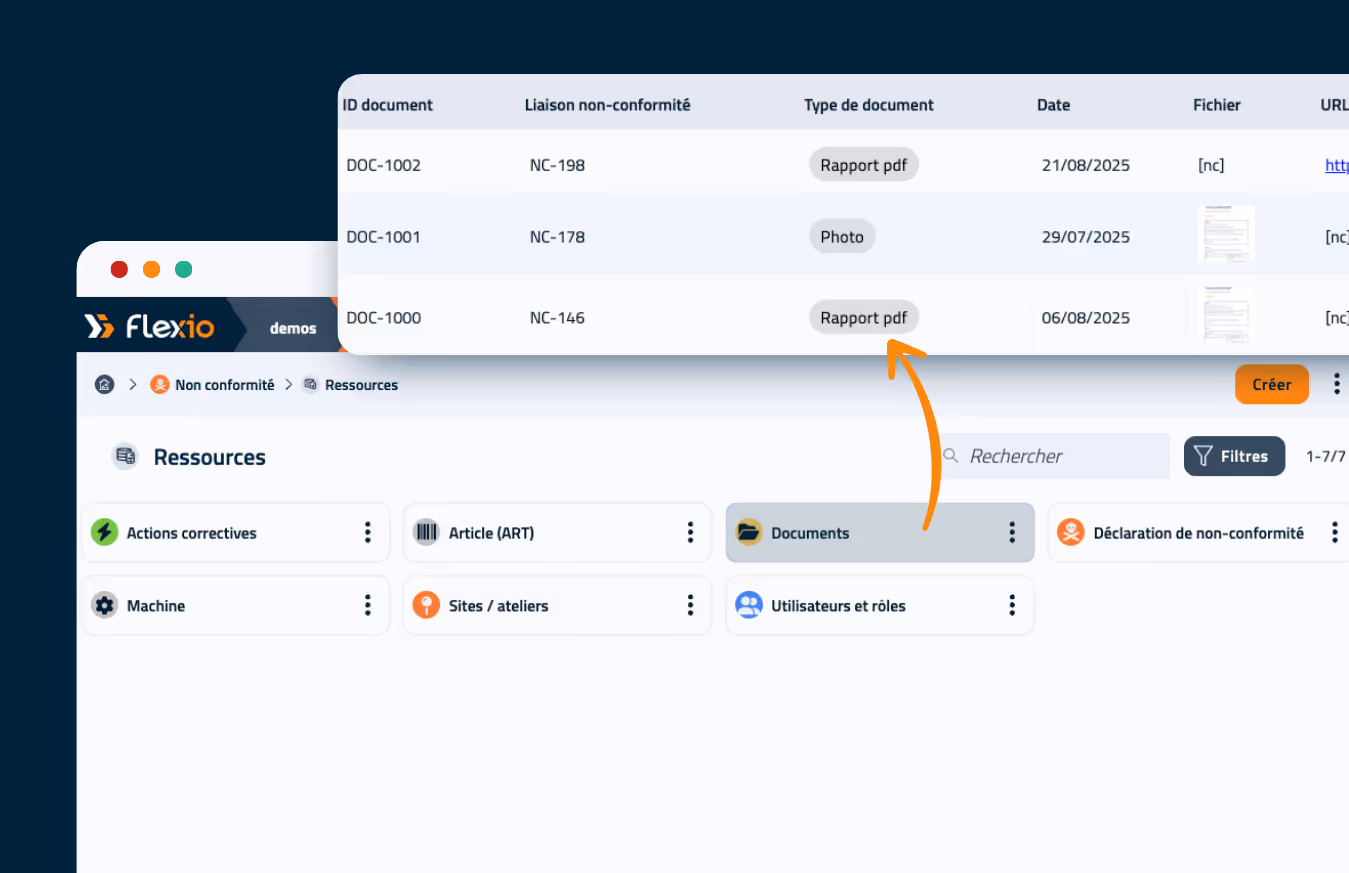Viewport: 1349px width, 873px height.
Task: Click the Machine gear icon
Action: coord(104,605)
